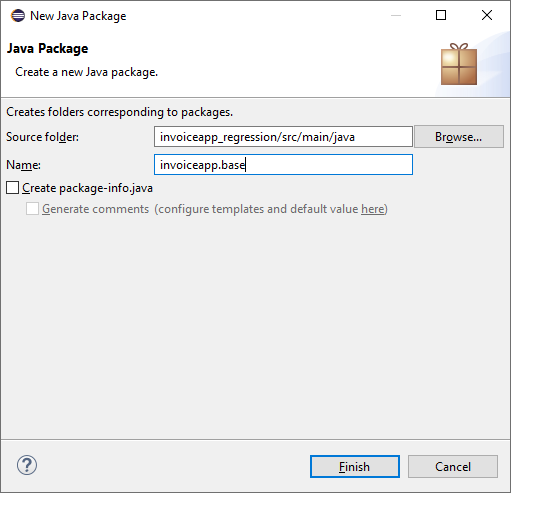The height and width of the screenshot is (510, 535).
Task: Minimize the New Java Package dialog
Action: tap(396, 15)
